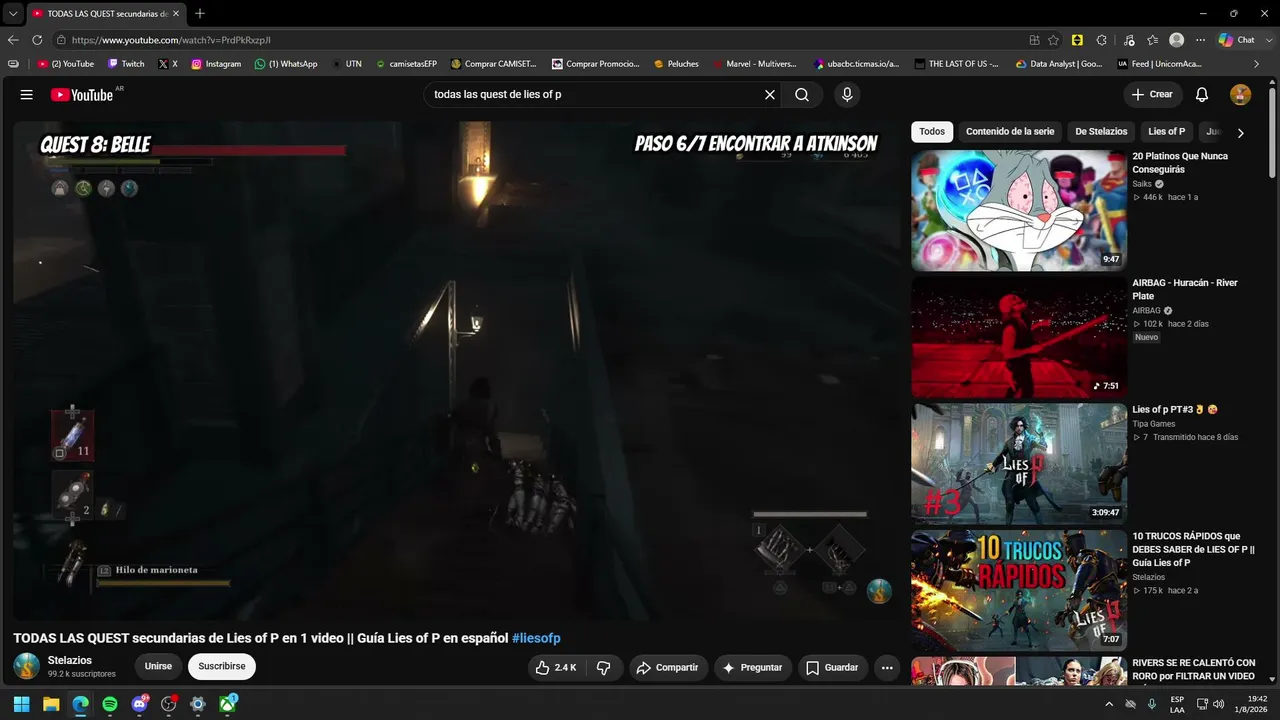The width and height of the screenshot is (1280, 720).
Task: Open the taskbar volume control
Action: [1219, 704]
